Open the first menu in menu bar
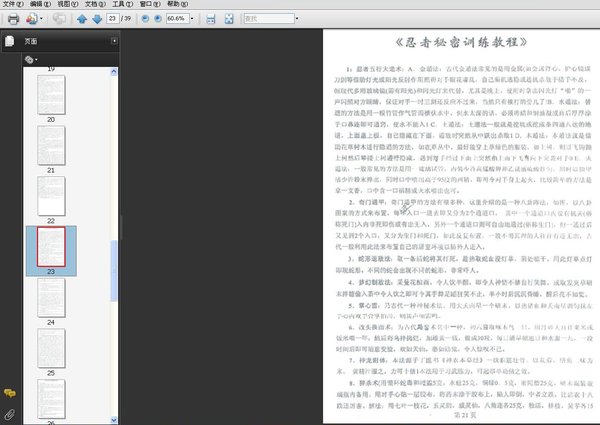This screenshot has width=600, height=425. pyautogui.click(x=13, y=4)
